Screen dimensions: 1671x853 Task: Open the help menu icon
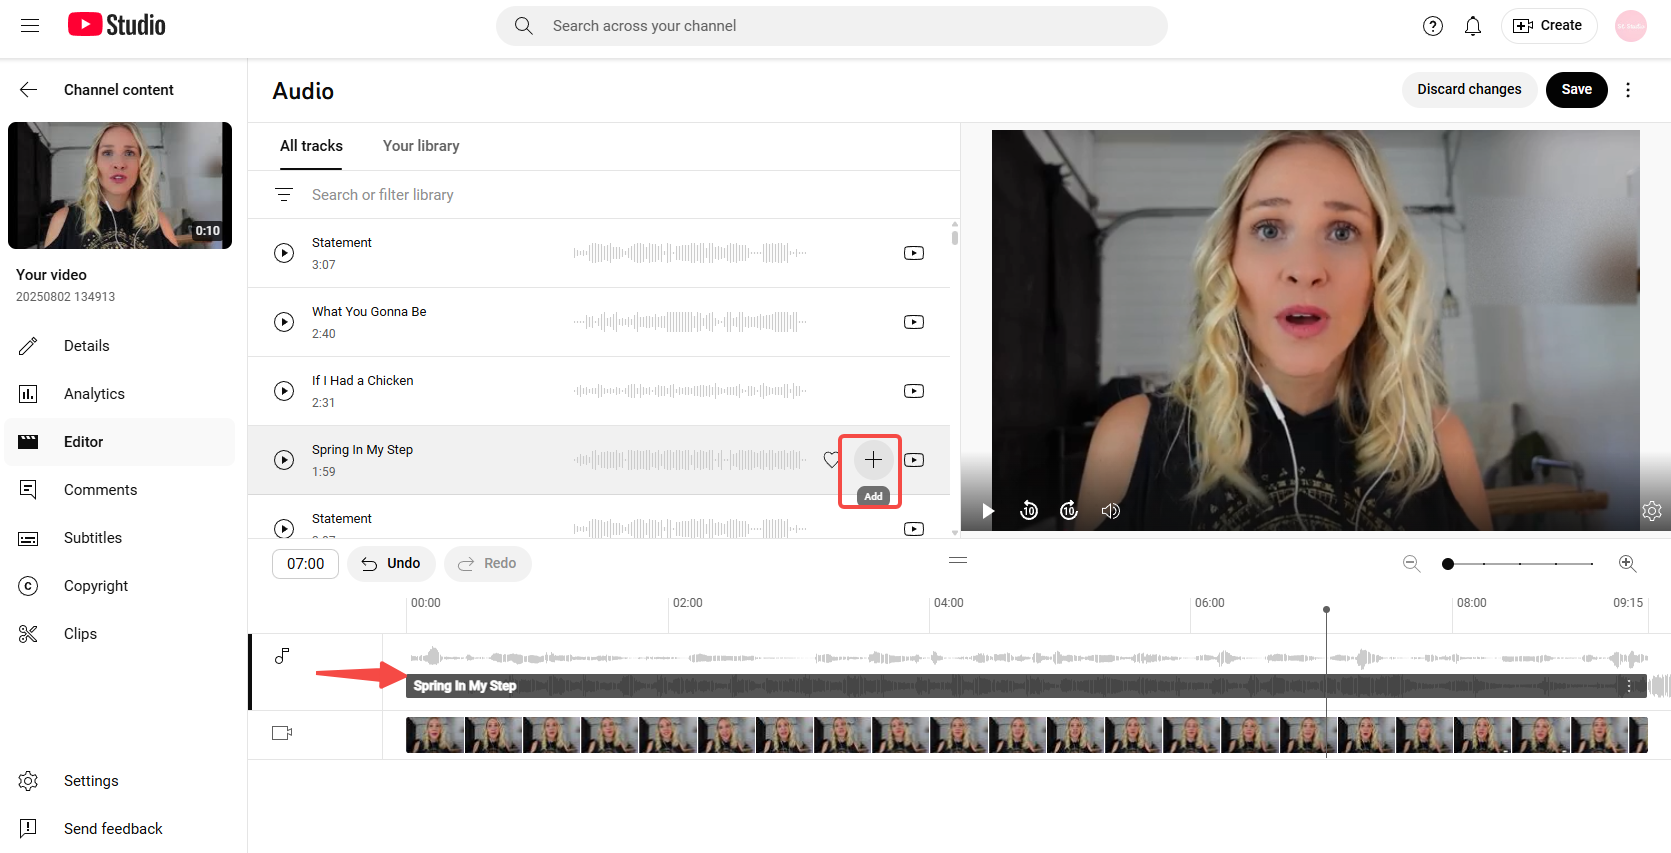pos(1432,26)
